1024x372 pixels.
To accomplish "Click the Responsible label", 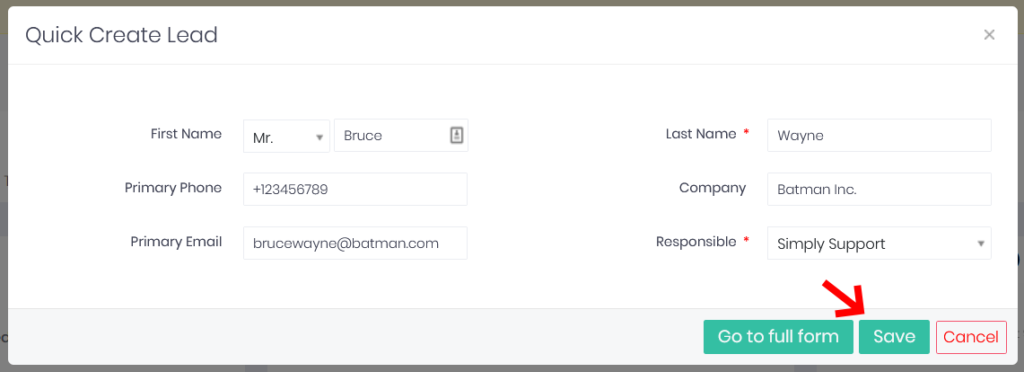I will (696, 241).
